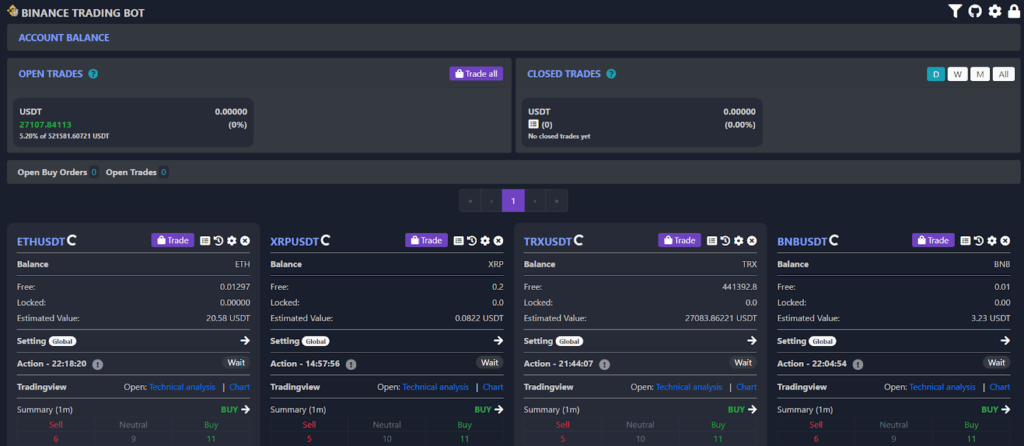Open the filter funnel icon in header
Screen dimensions: 1024x446
pyautogui.click(x=955, y=11)
